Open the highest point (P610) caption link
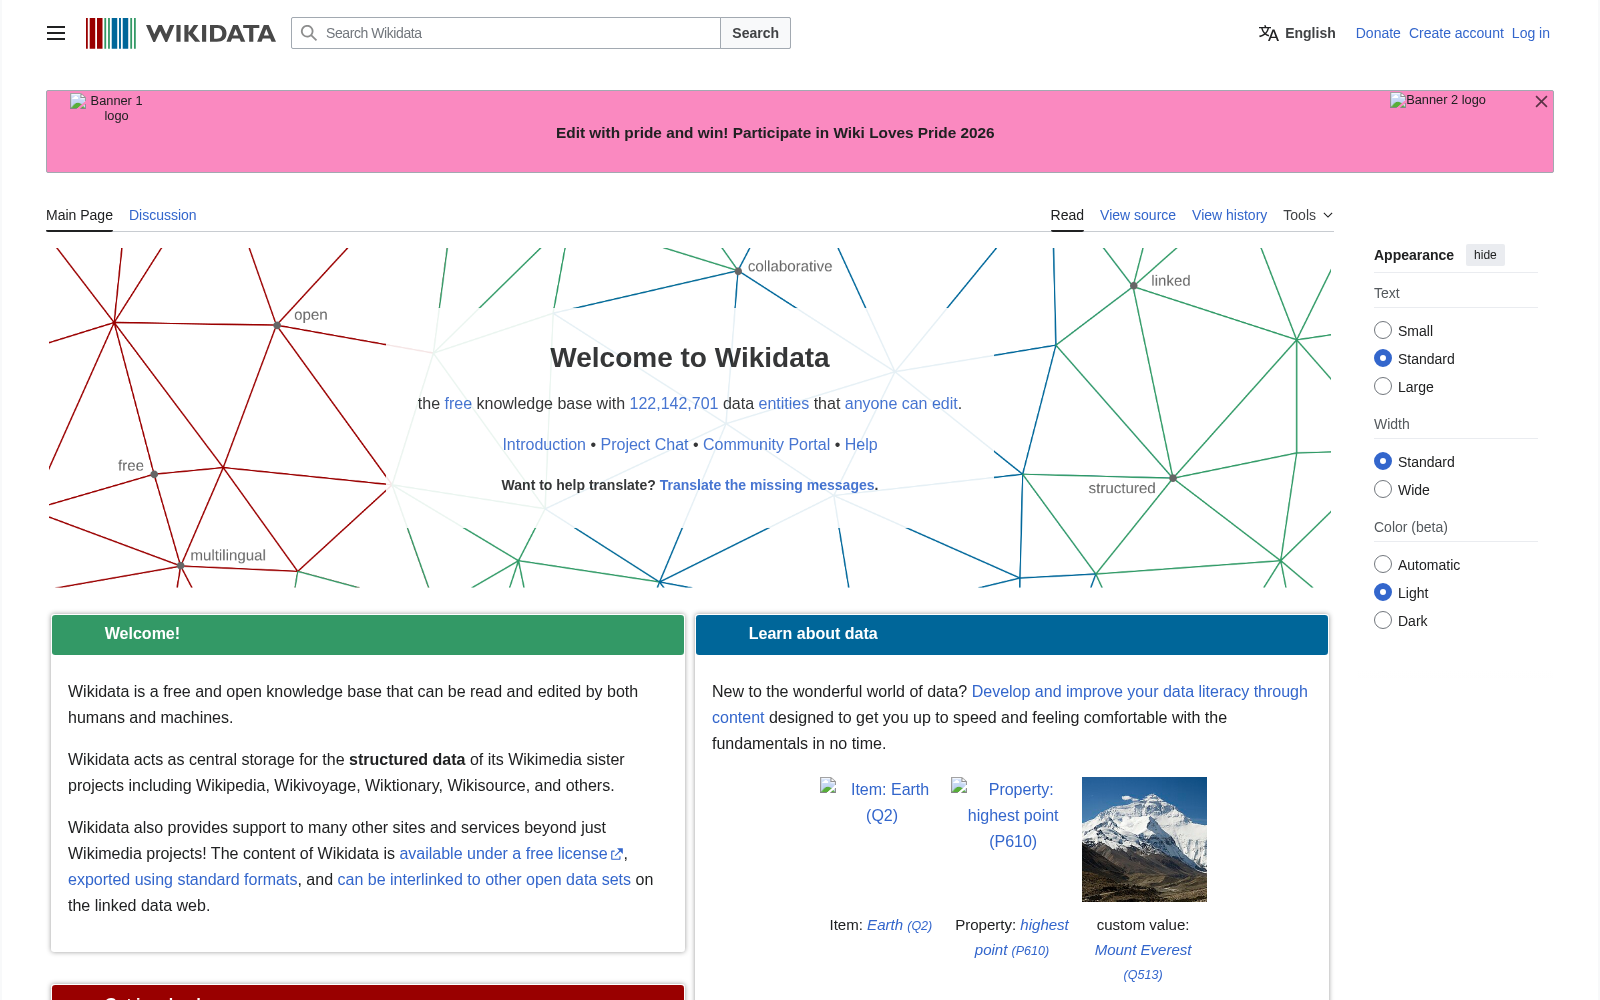The width and height of the screenshot is (1600, 1000). tap(1021, 937)
